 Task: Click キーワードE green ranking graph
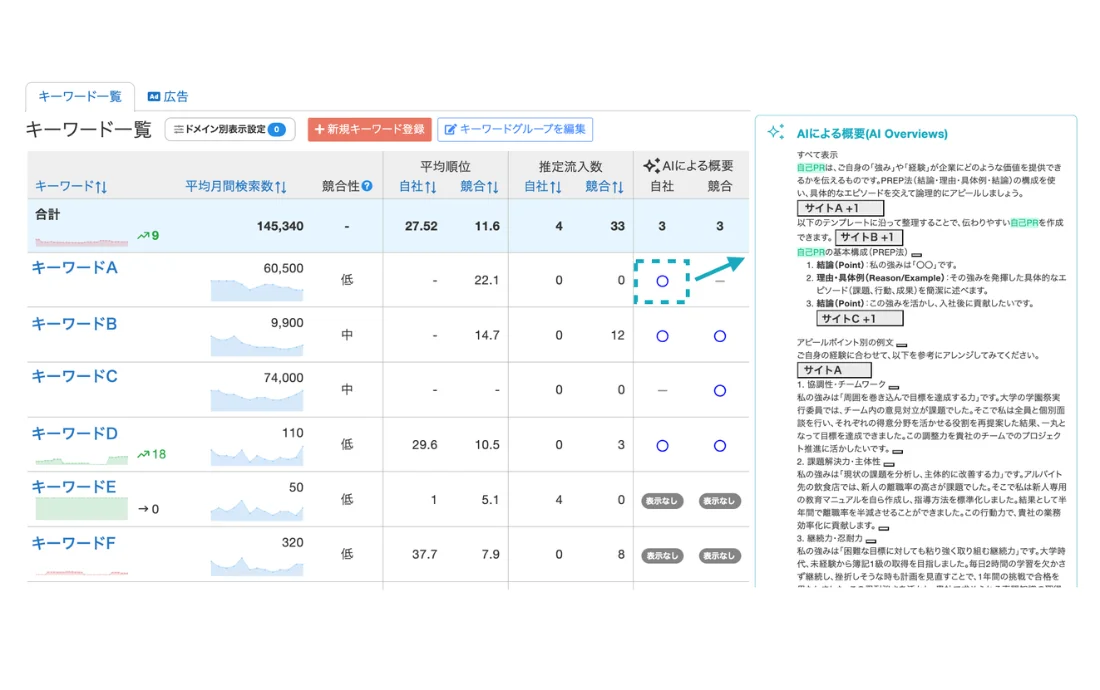[81, 508]
